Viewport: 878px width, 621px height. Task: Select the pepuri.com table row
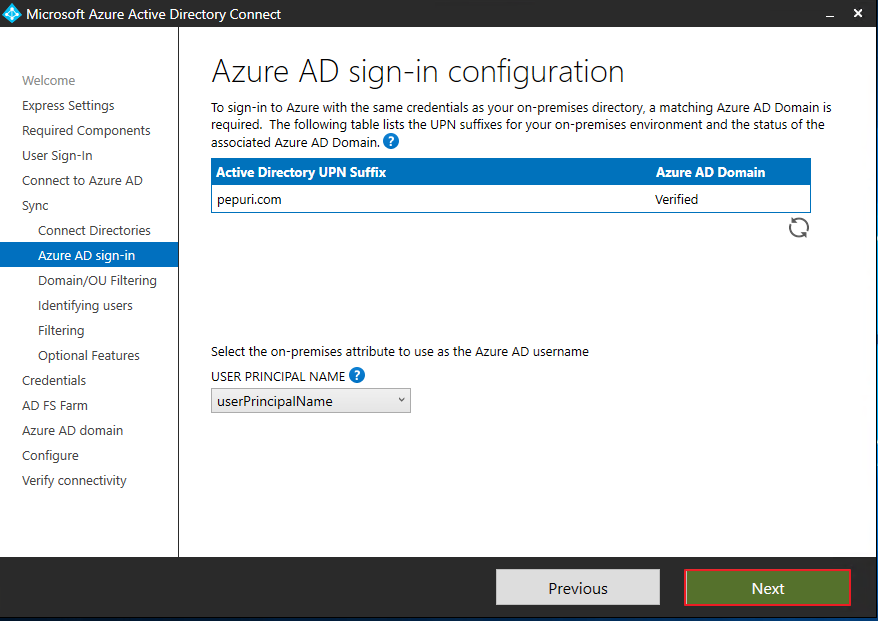pos(511,199)
